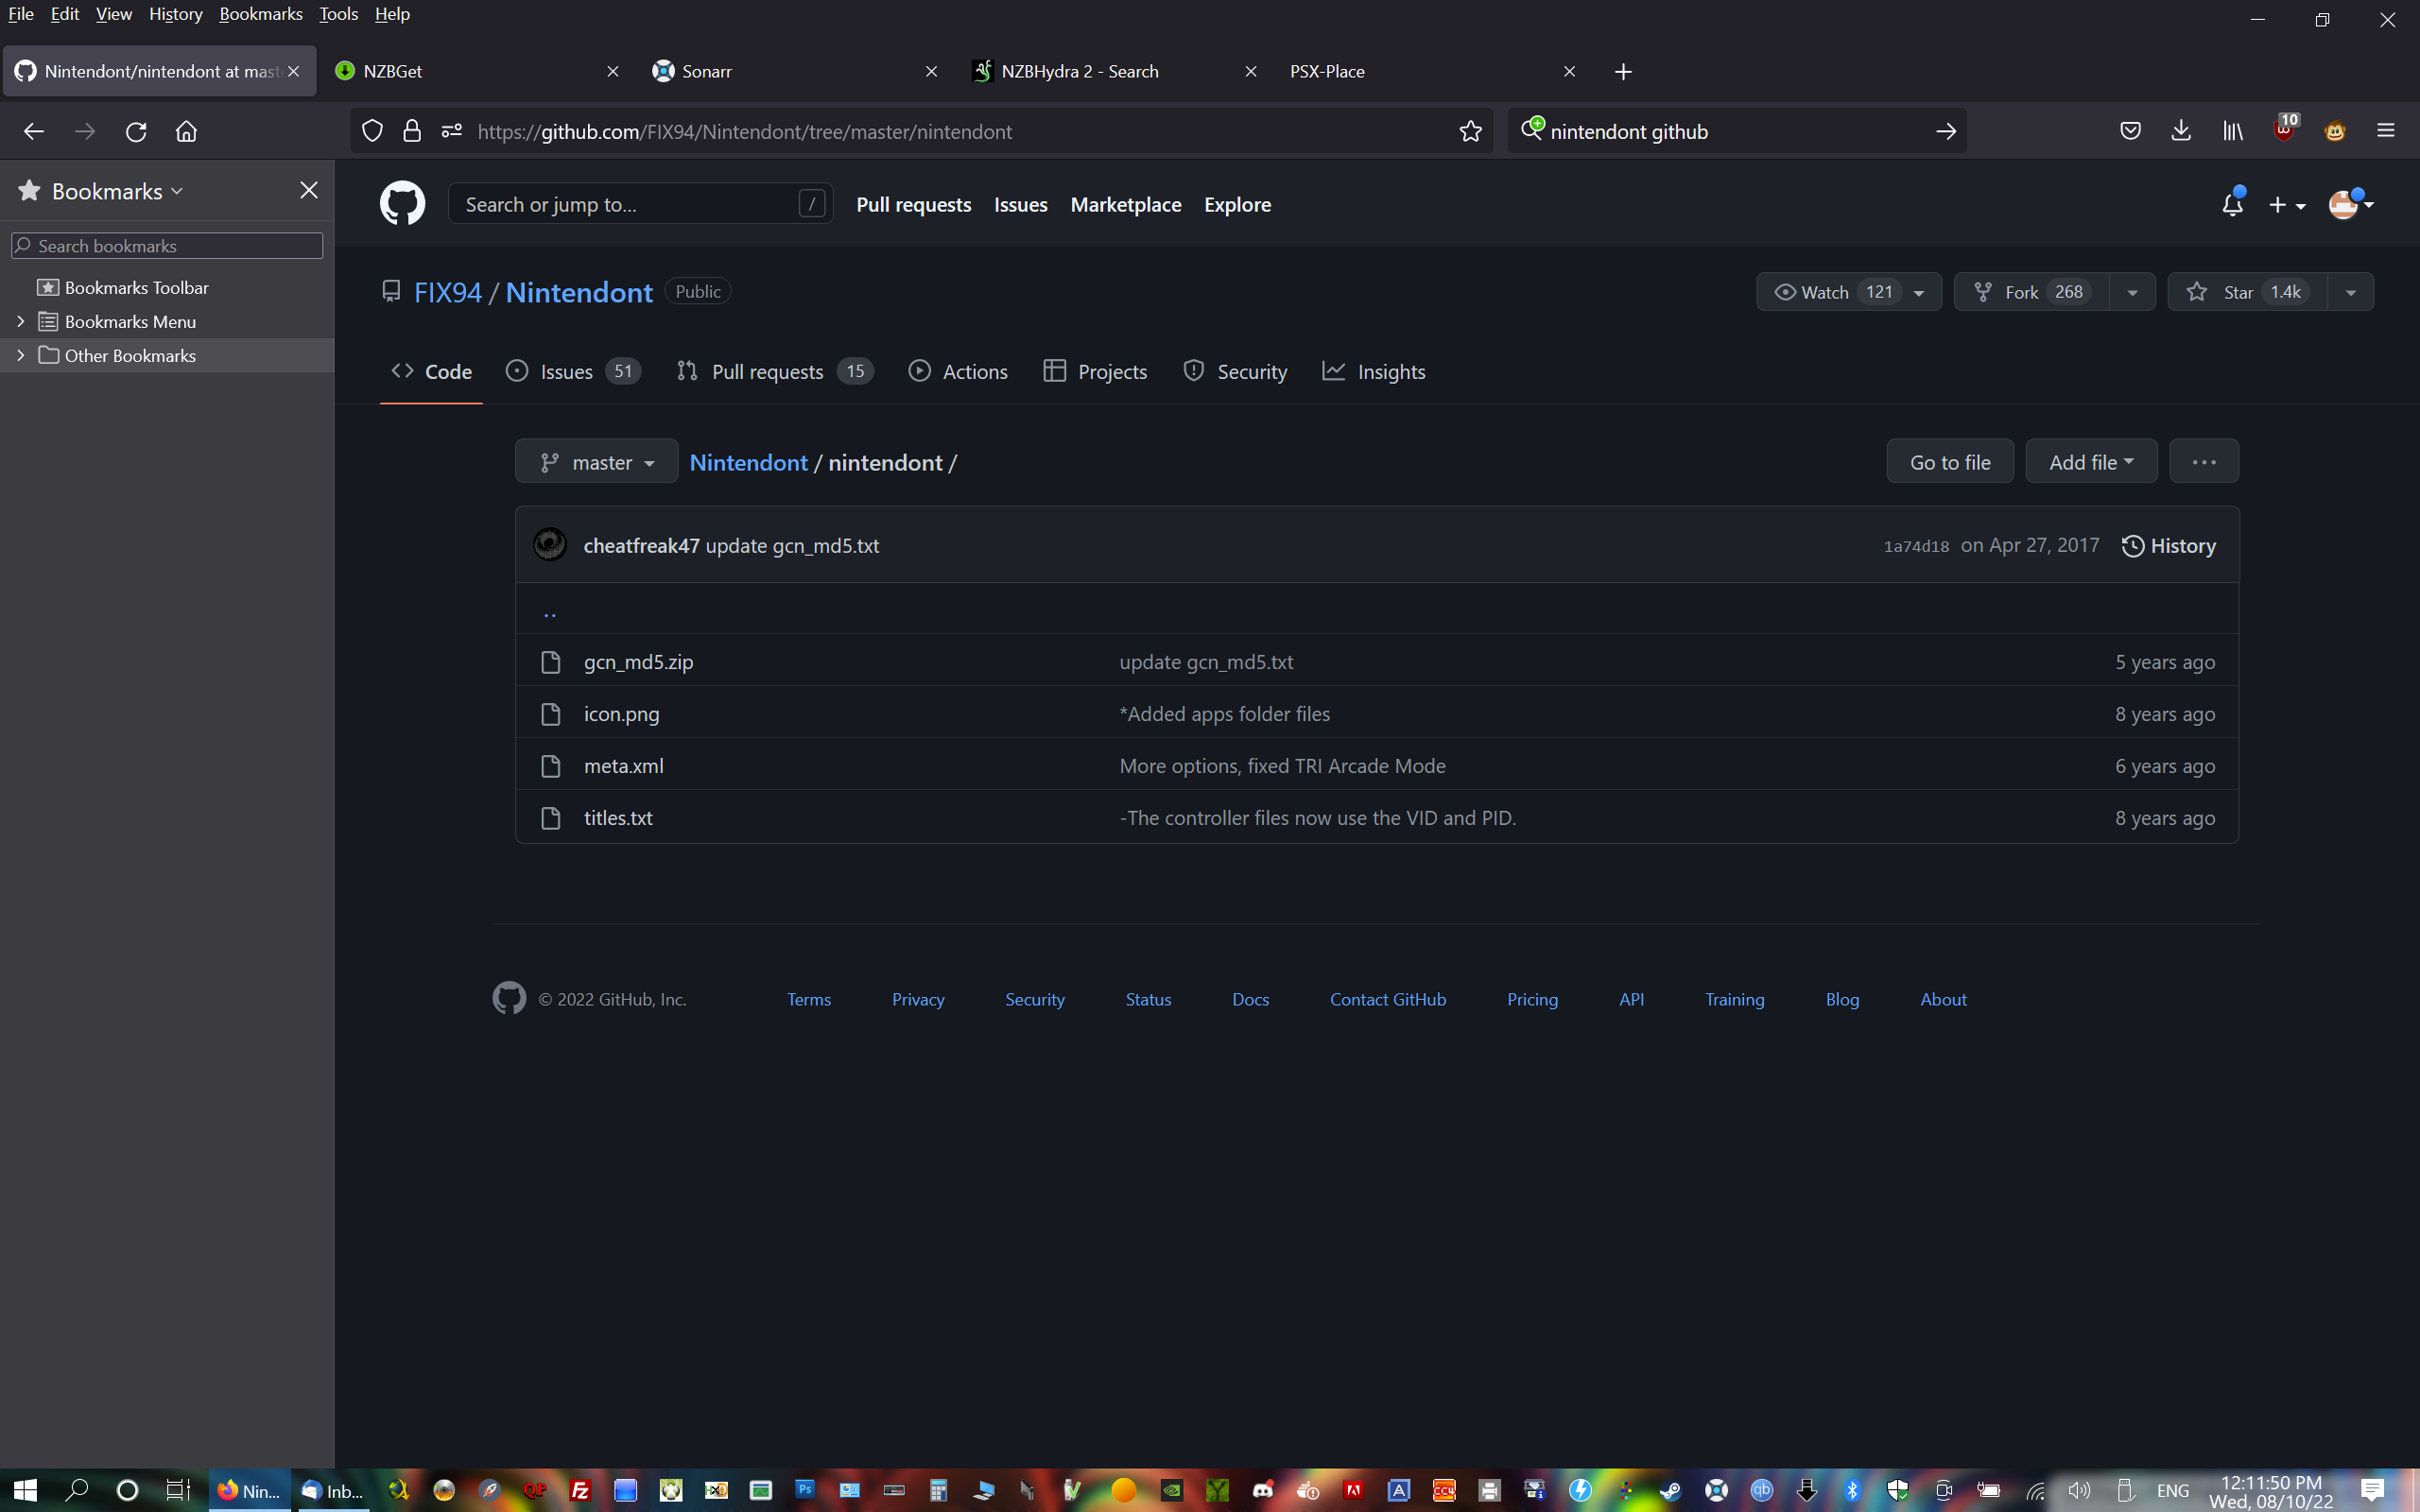Image resolution: width=2420 pixels, height=1512 pixels.
Task: Open the Library icon in toolbar
Action: tap(2233, 131)
